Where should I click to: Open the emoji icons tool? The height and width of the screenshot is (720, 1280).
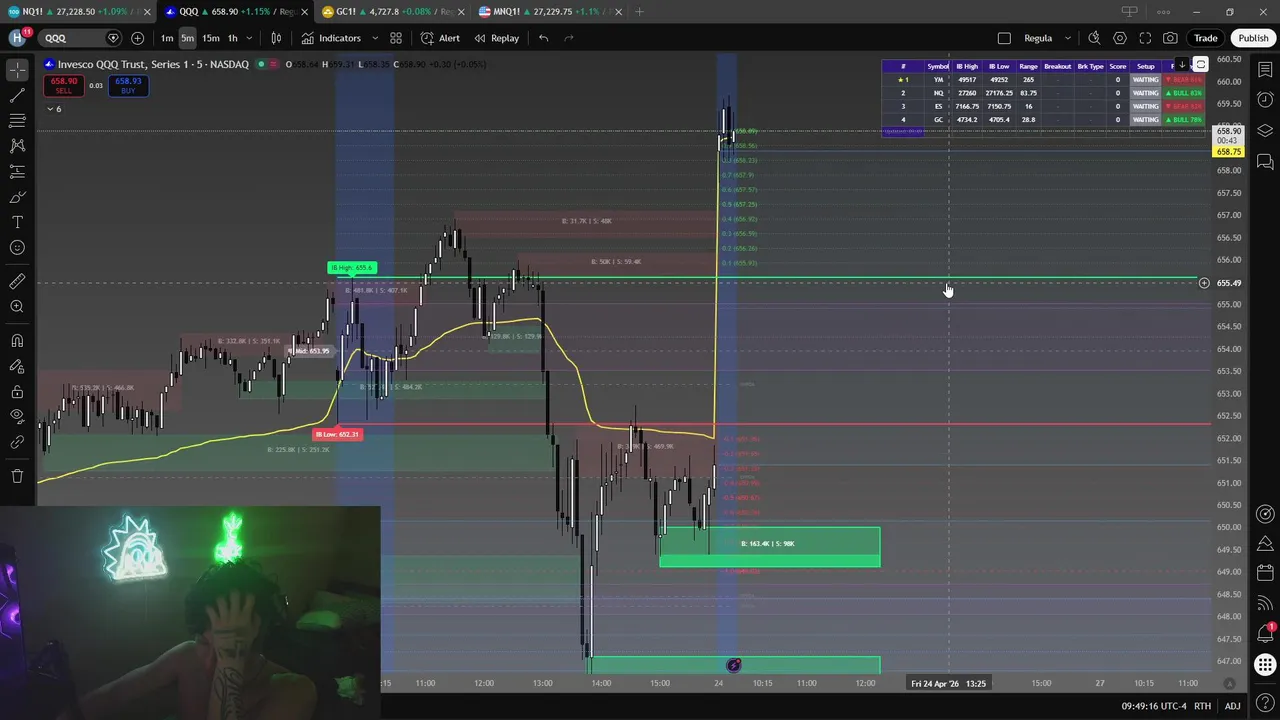click(x=17, y=248)
